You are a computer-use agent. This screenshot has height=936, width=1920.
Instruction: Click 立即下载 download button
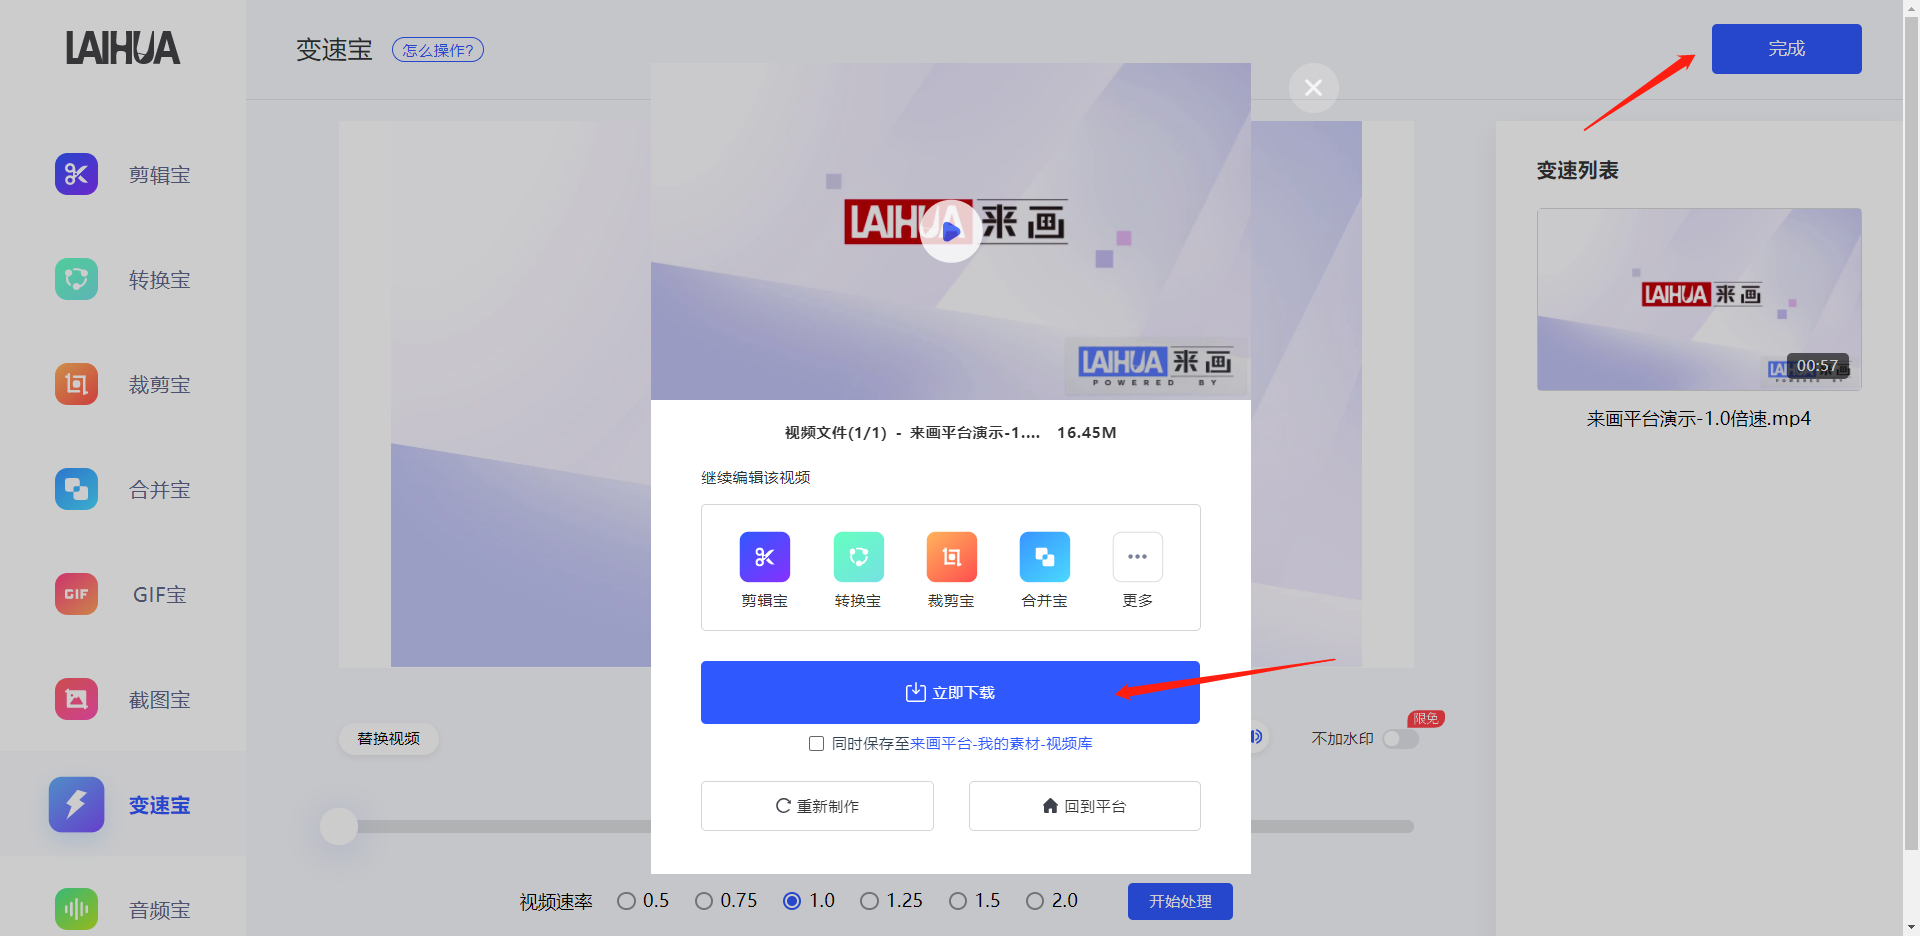(950, 692)
